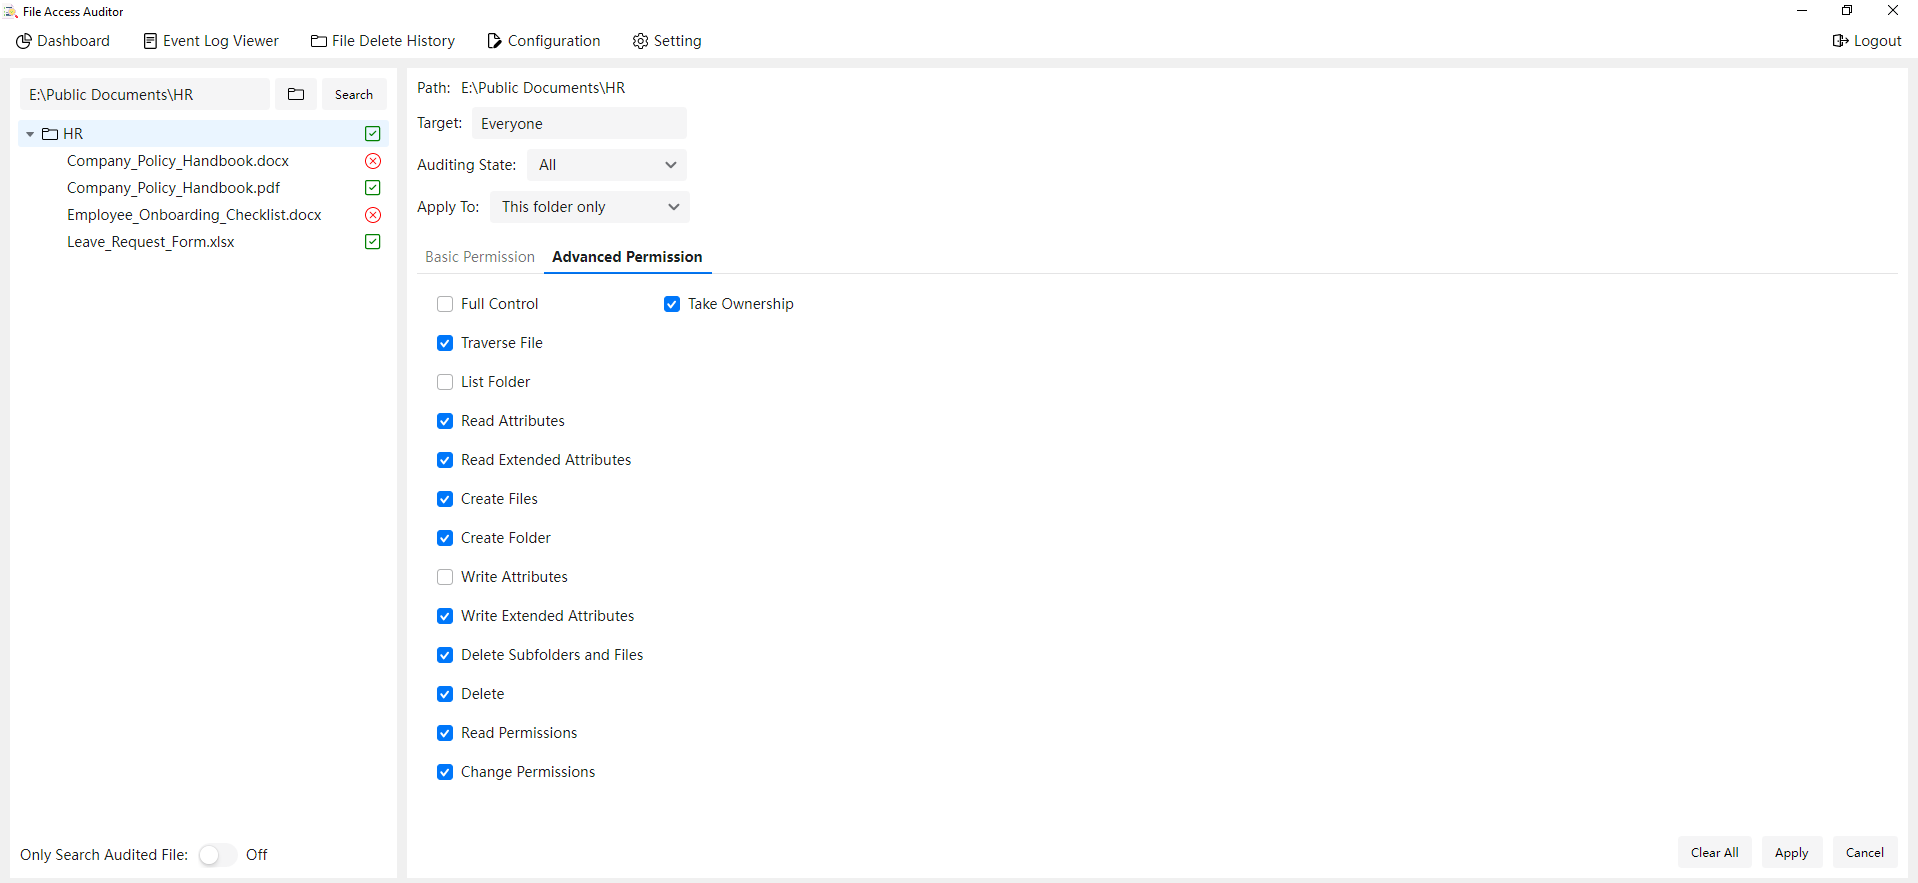
Task: Check the Write Attributes checkbox
Action: tap(445, 577)
